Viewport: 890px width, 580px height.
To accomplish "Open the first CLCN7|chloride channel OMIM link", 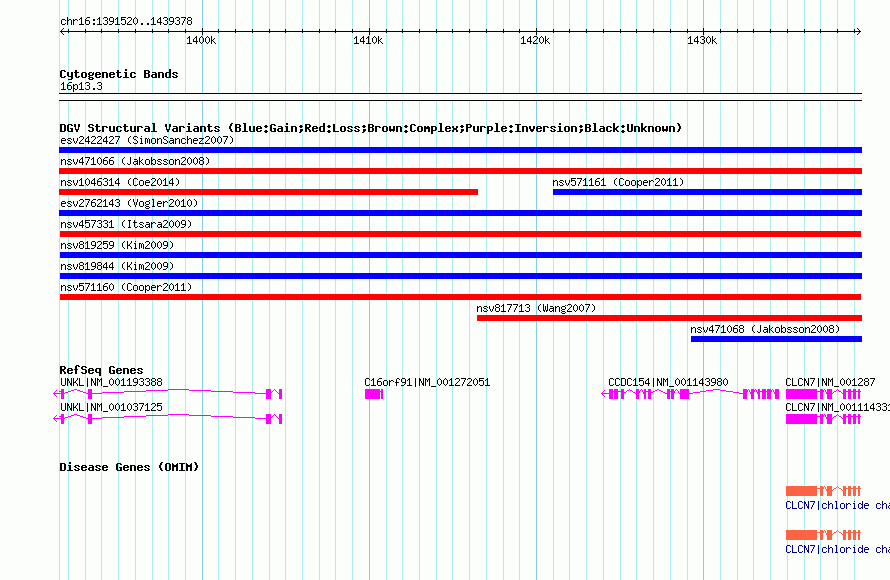I will click(837, 505).
